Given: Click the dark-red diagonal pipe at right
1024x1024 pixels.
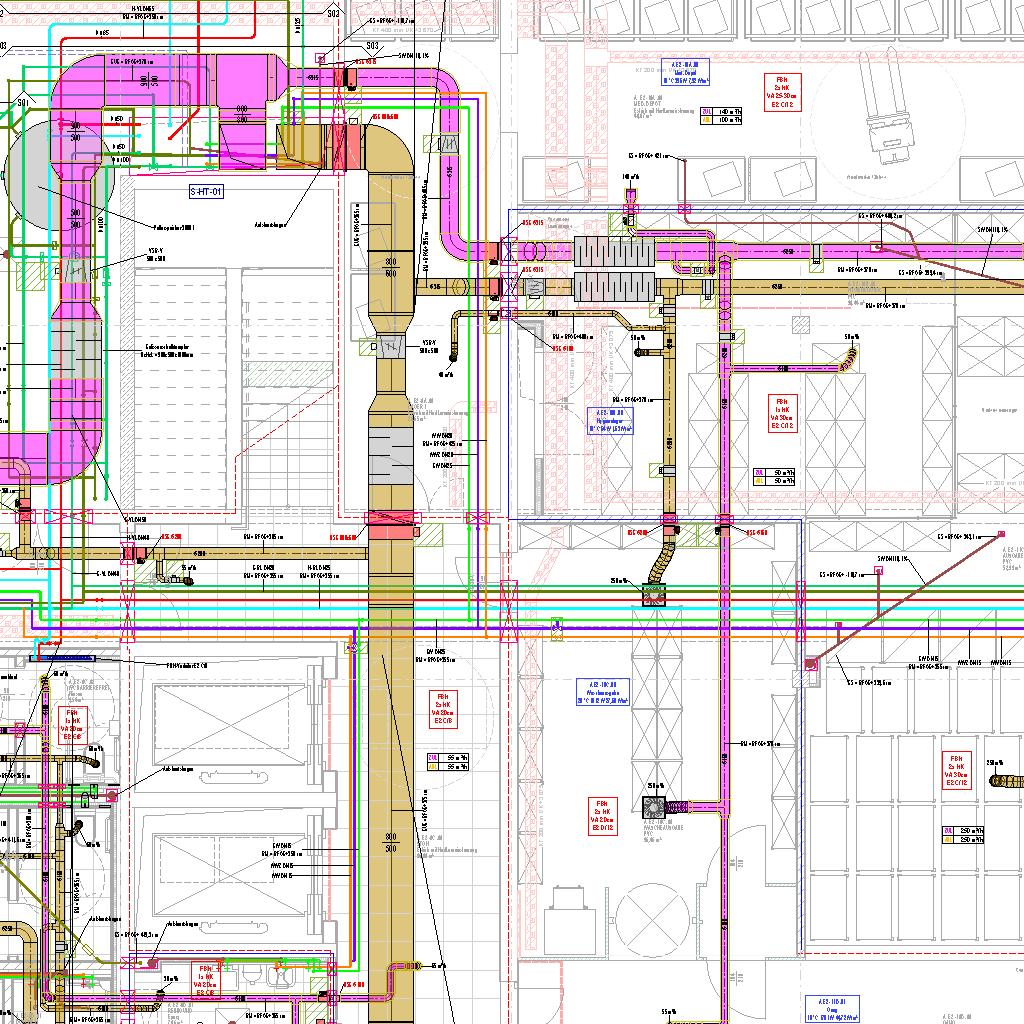Looking at the screenshot, I should click(910, 600).
